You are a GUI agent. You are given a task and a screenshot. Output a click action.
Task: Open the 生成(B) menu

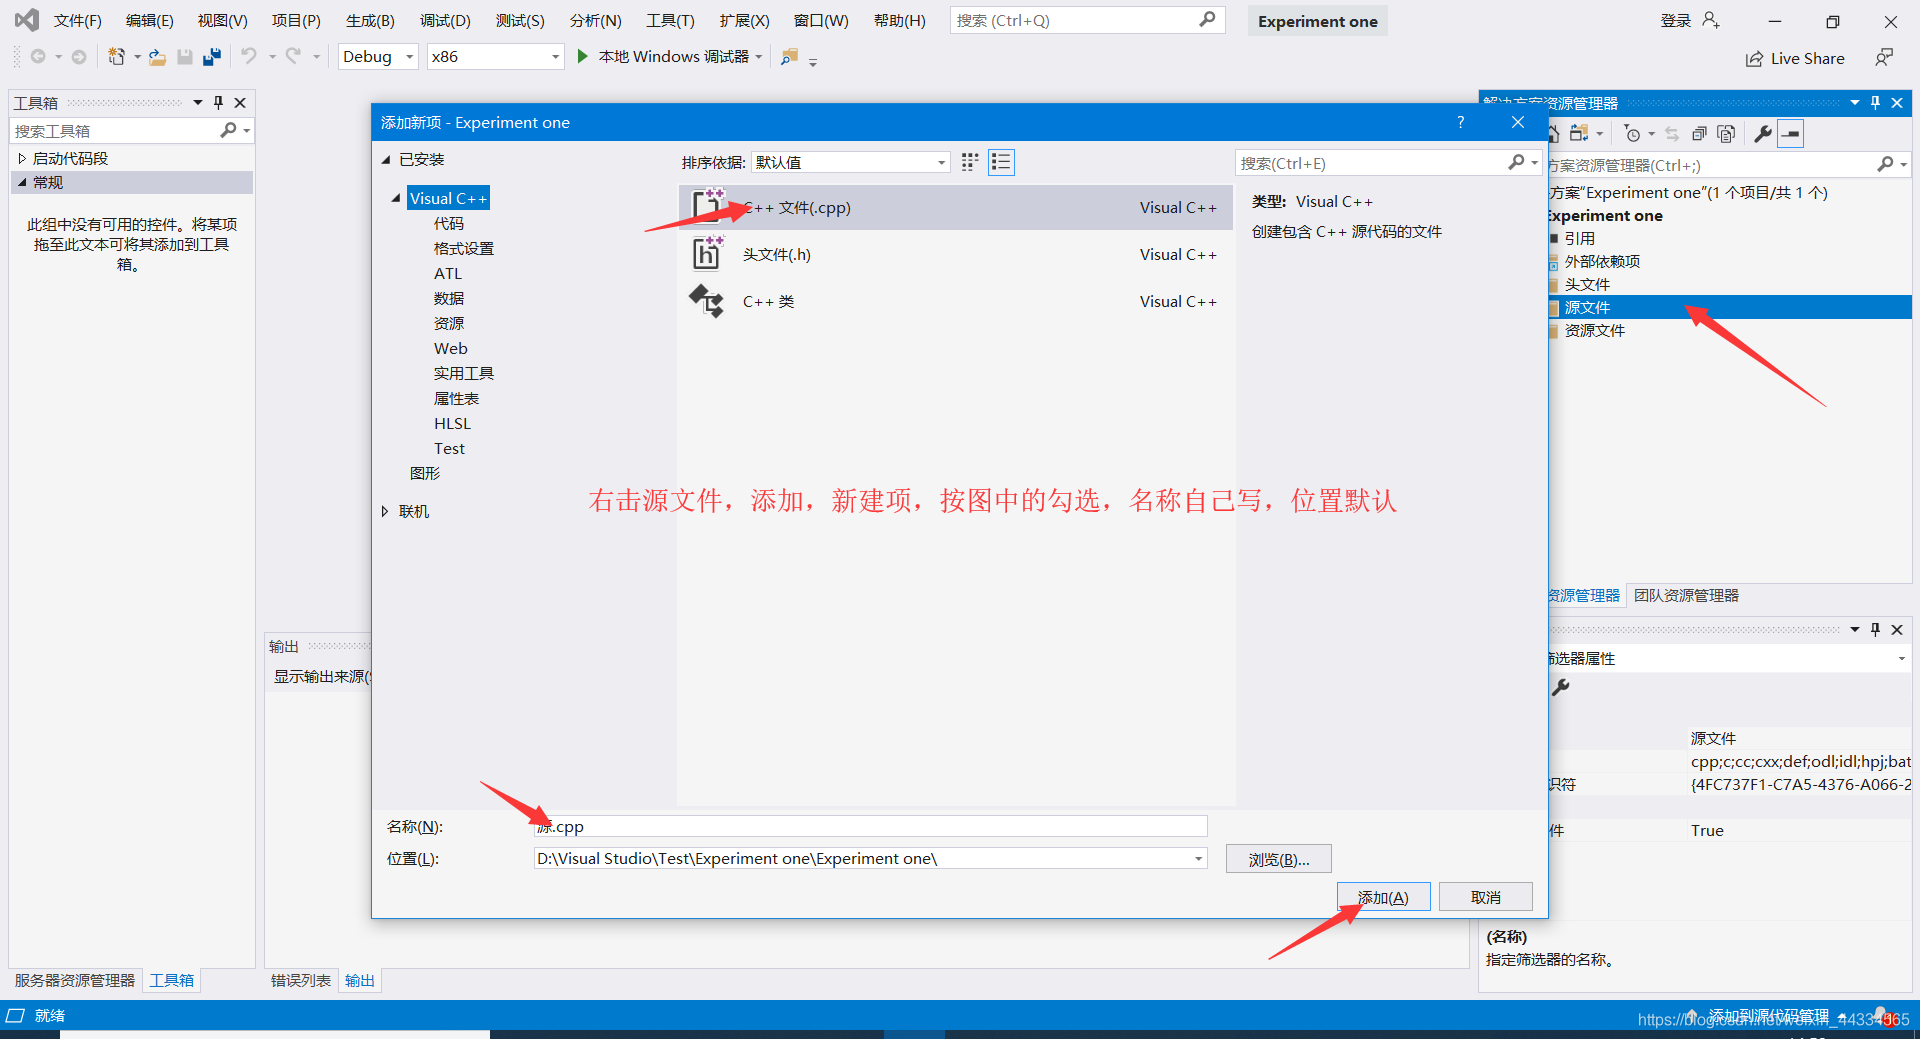pos(370,20)
